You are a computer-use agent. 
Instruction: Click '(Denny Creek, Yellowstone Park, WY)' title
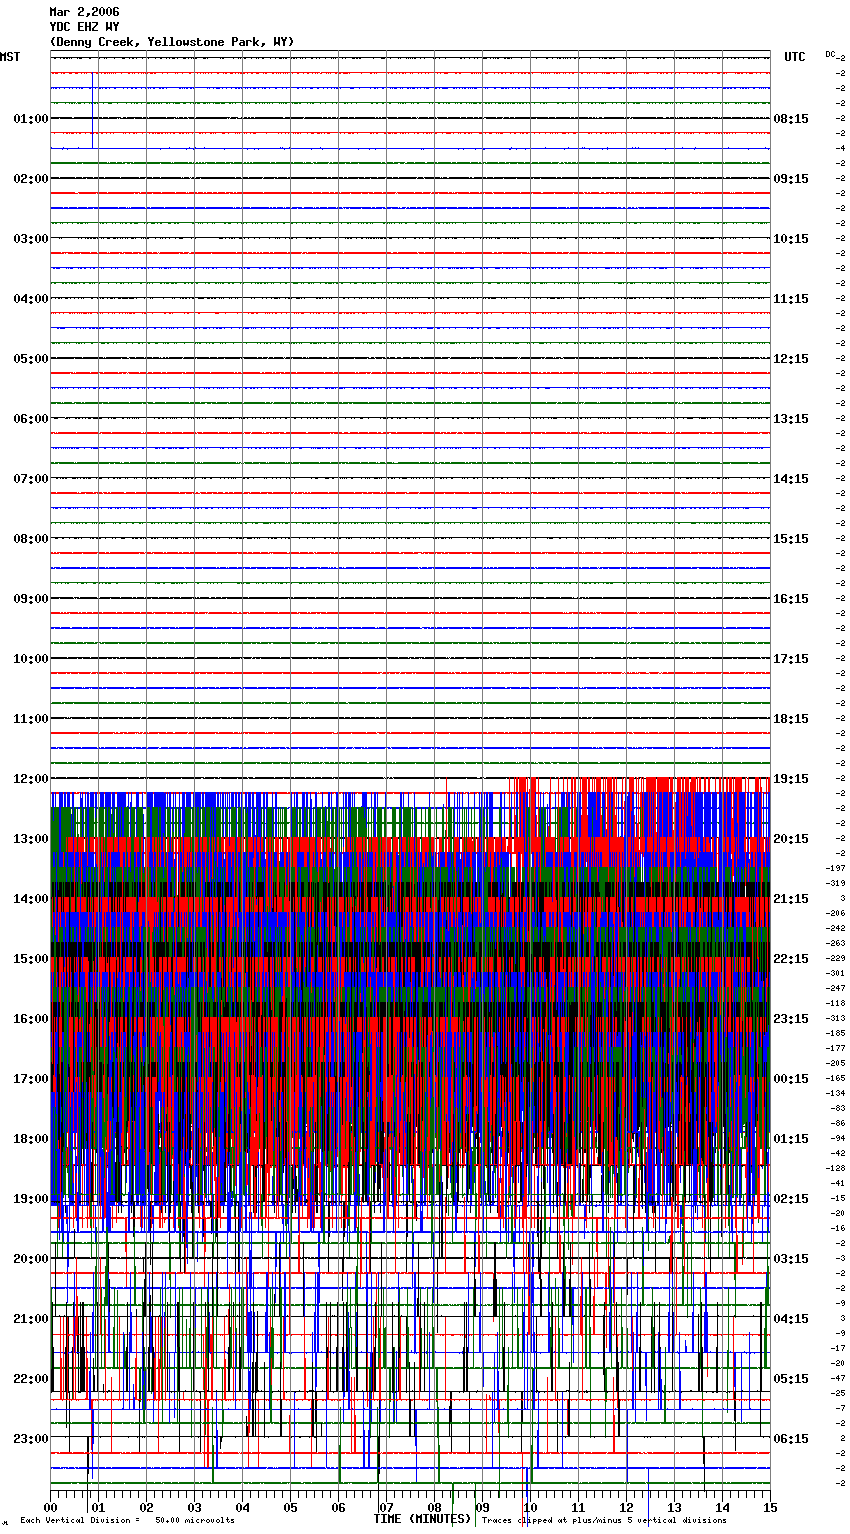[172, 42]
